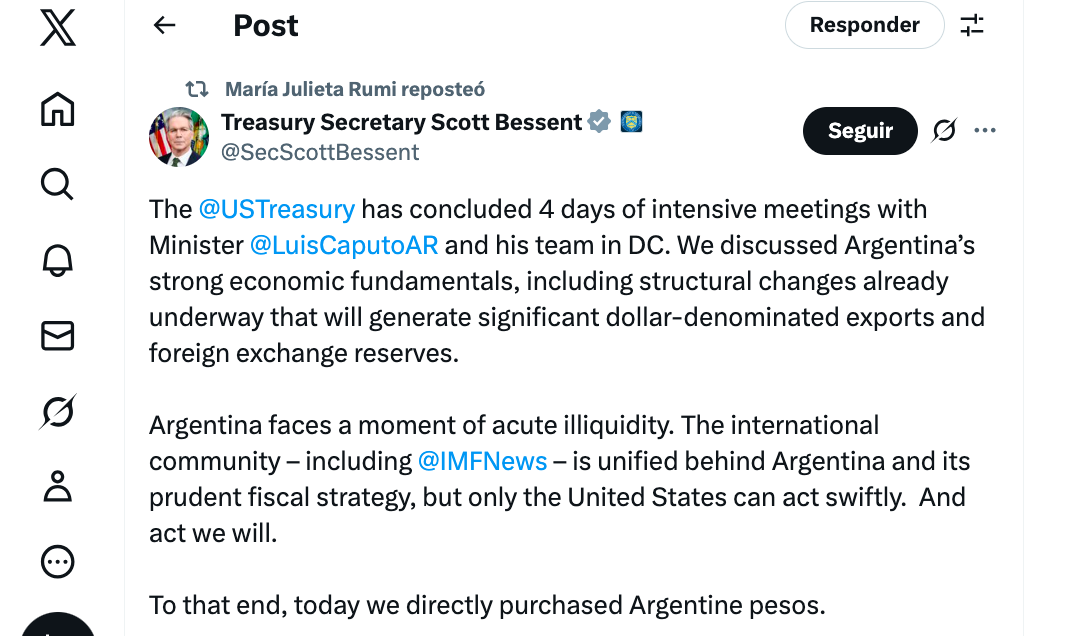
Task: Click the Treasury affiliation badge icon
Action: click(631, 122)
